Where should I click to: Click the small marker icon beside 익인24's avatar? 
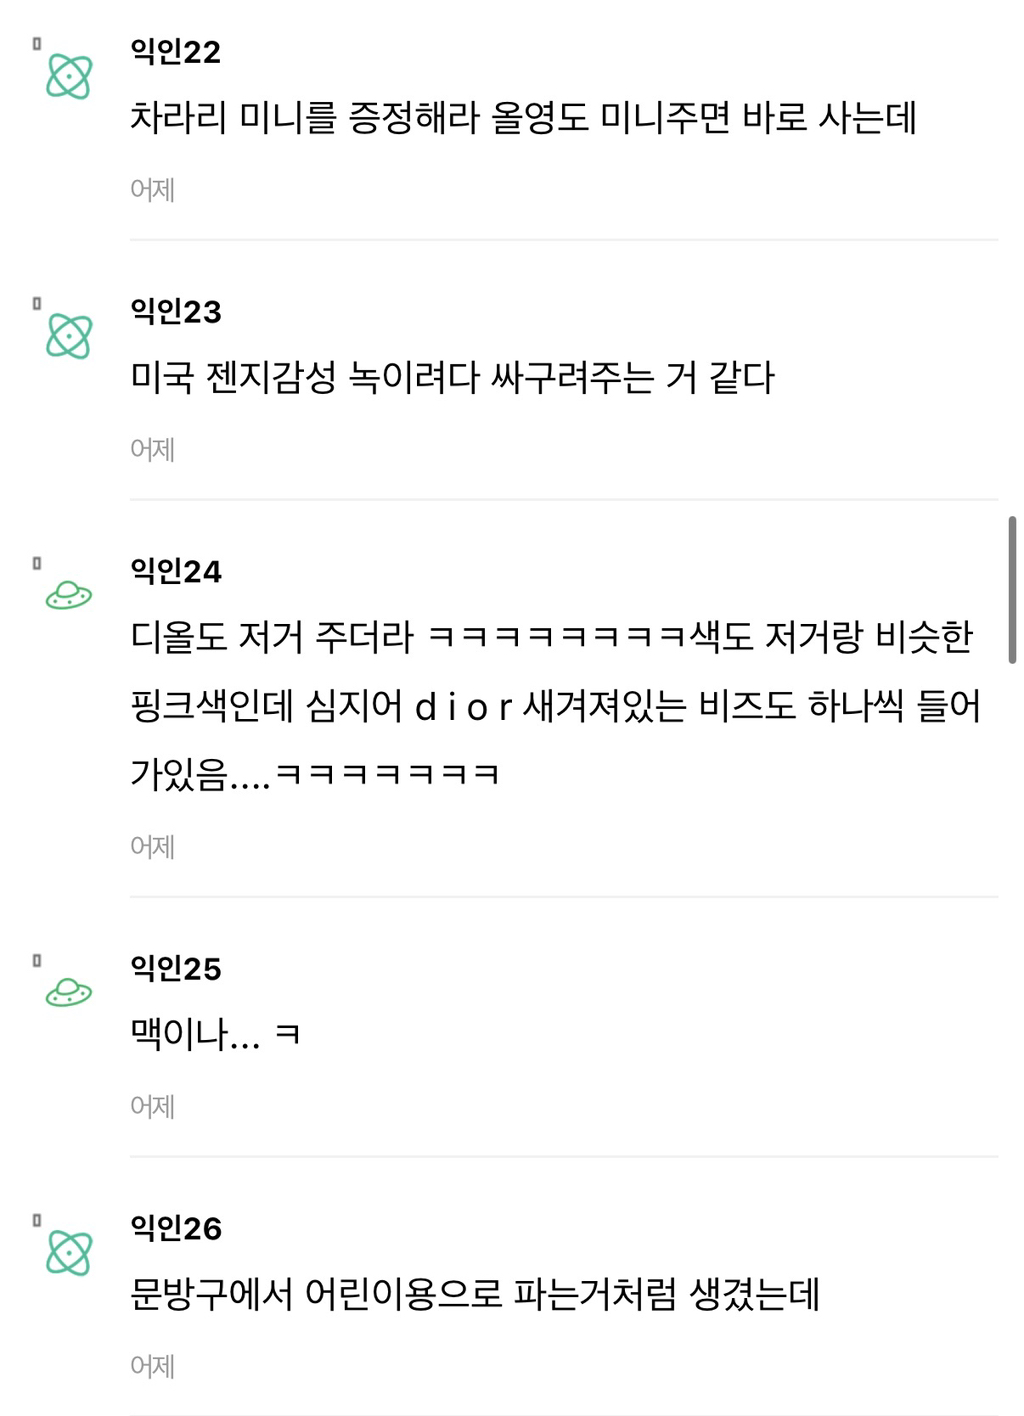click(37, 563)
